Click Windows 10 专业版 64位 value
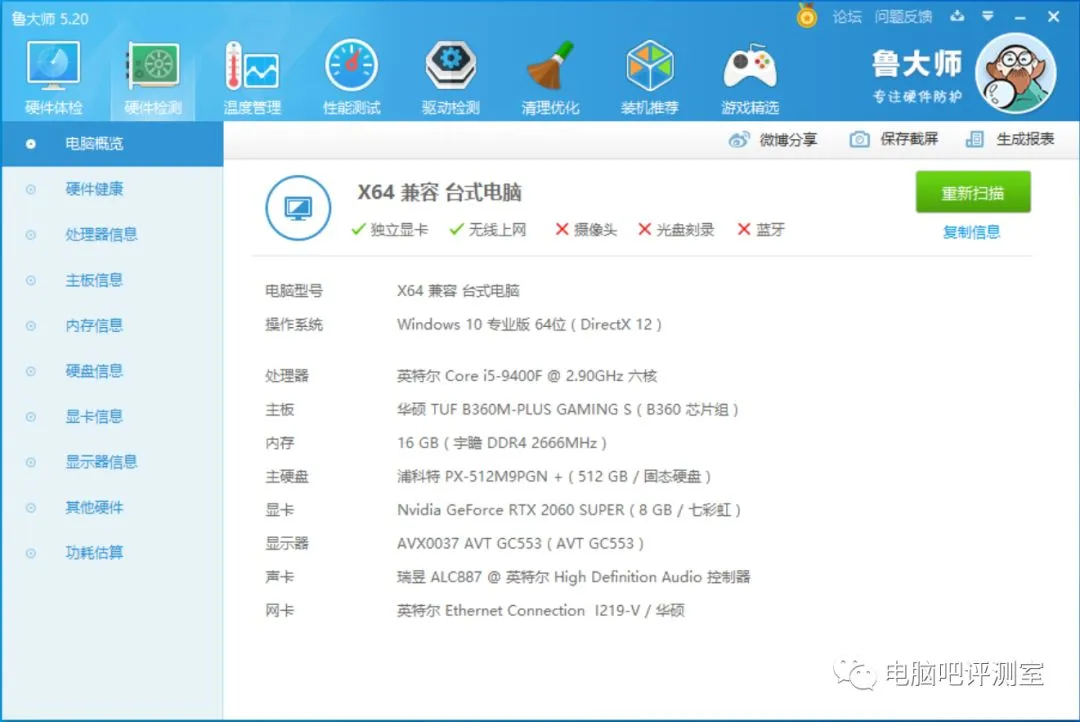Viewport: 1080px width, 722px height. click(529, 324)
